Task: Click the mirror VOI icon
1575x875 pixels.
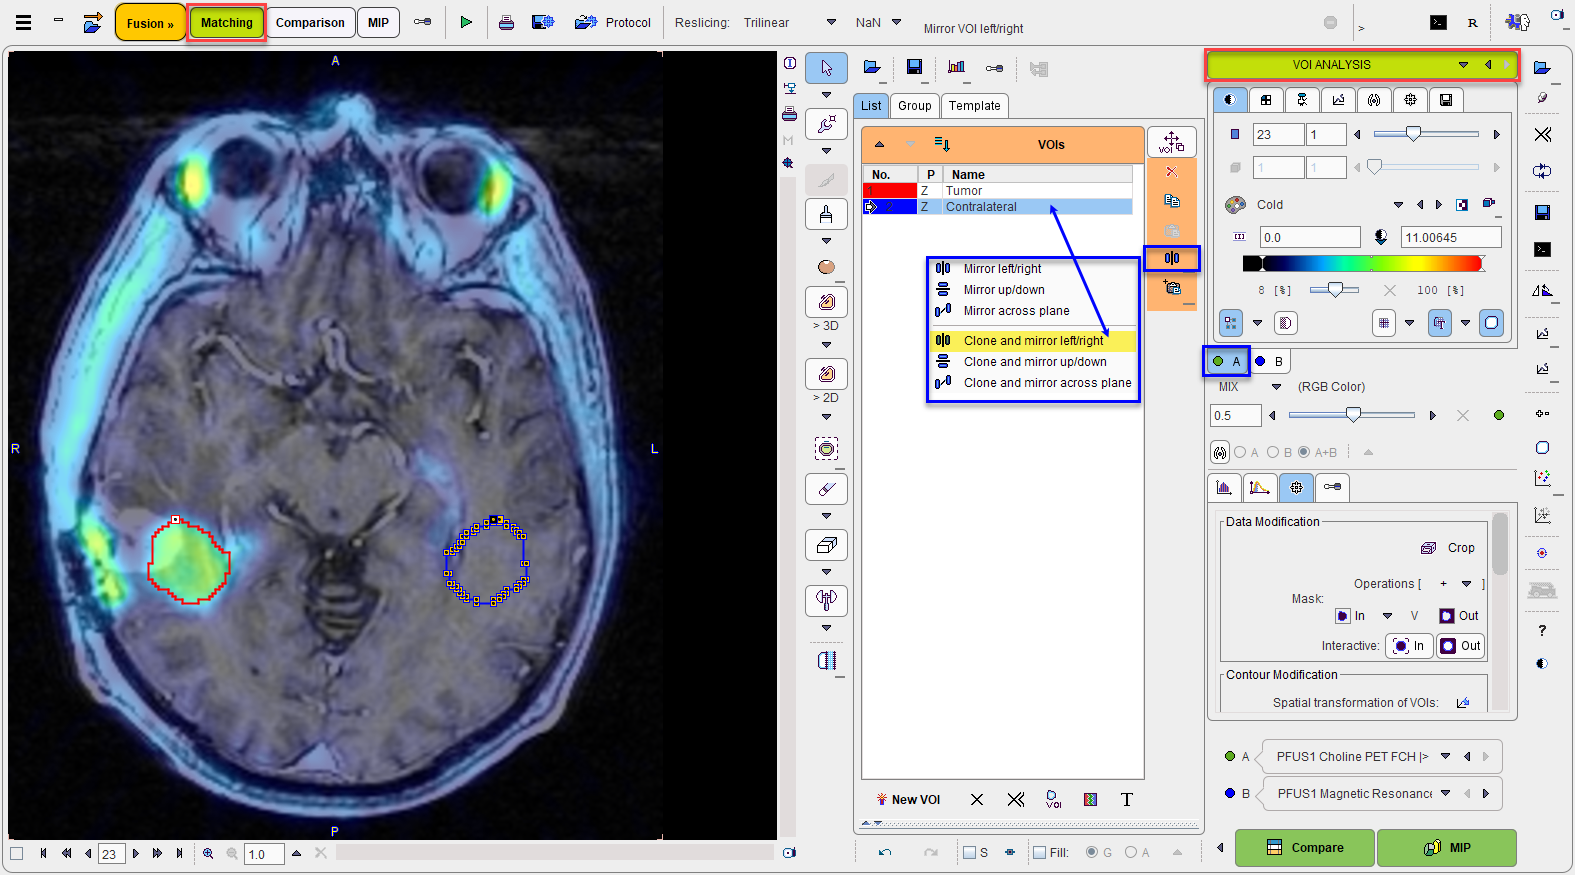Action: [x=1172, y=258]
